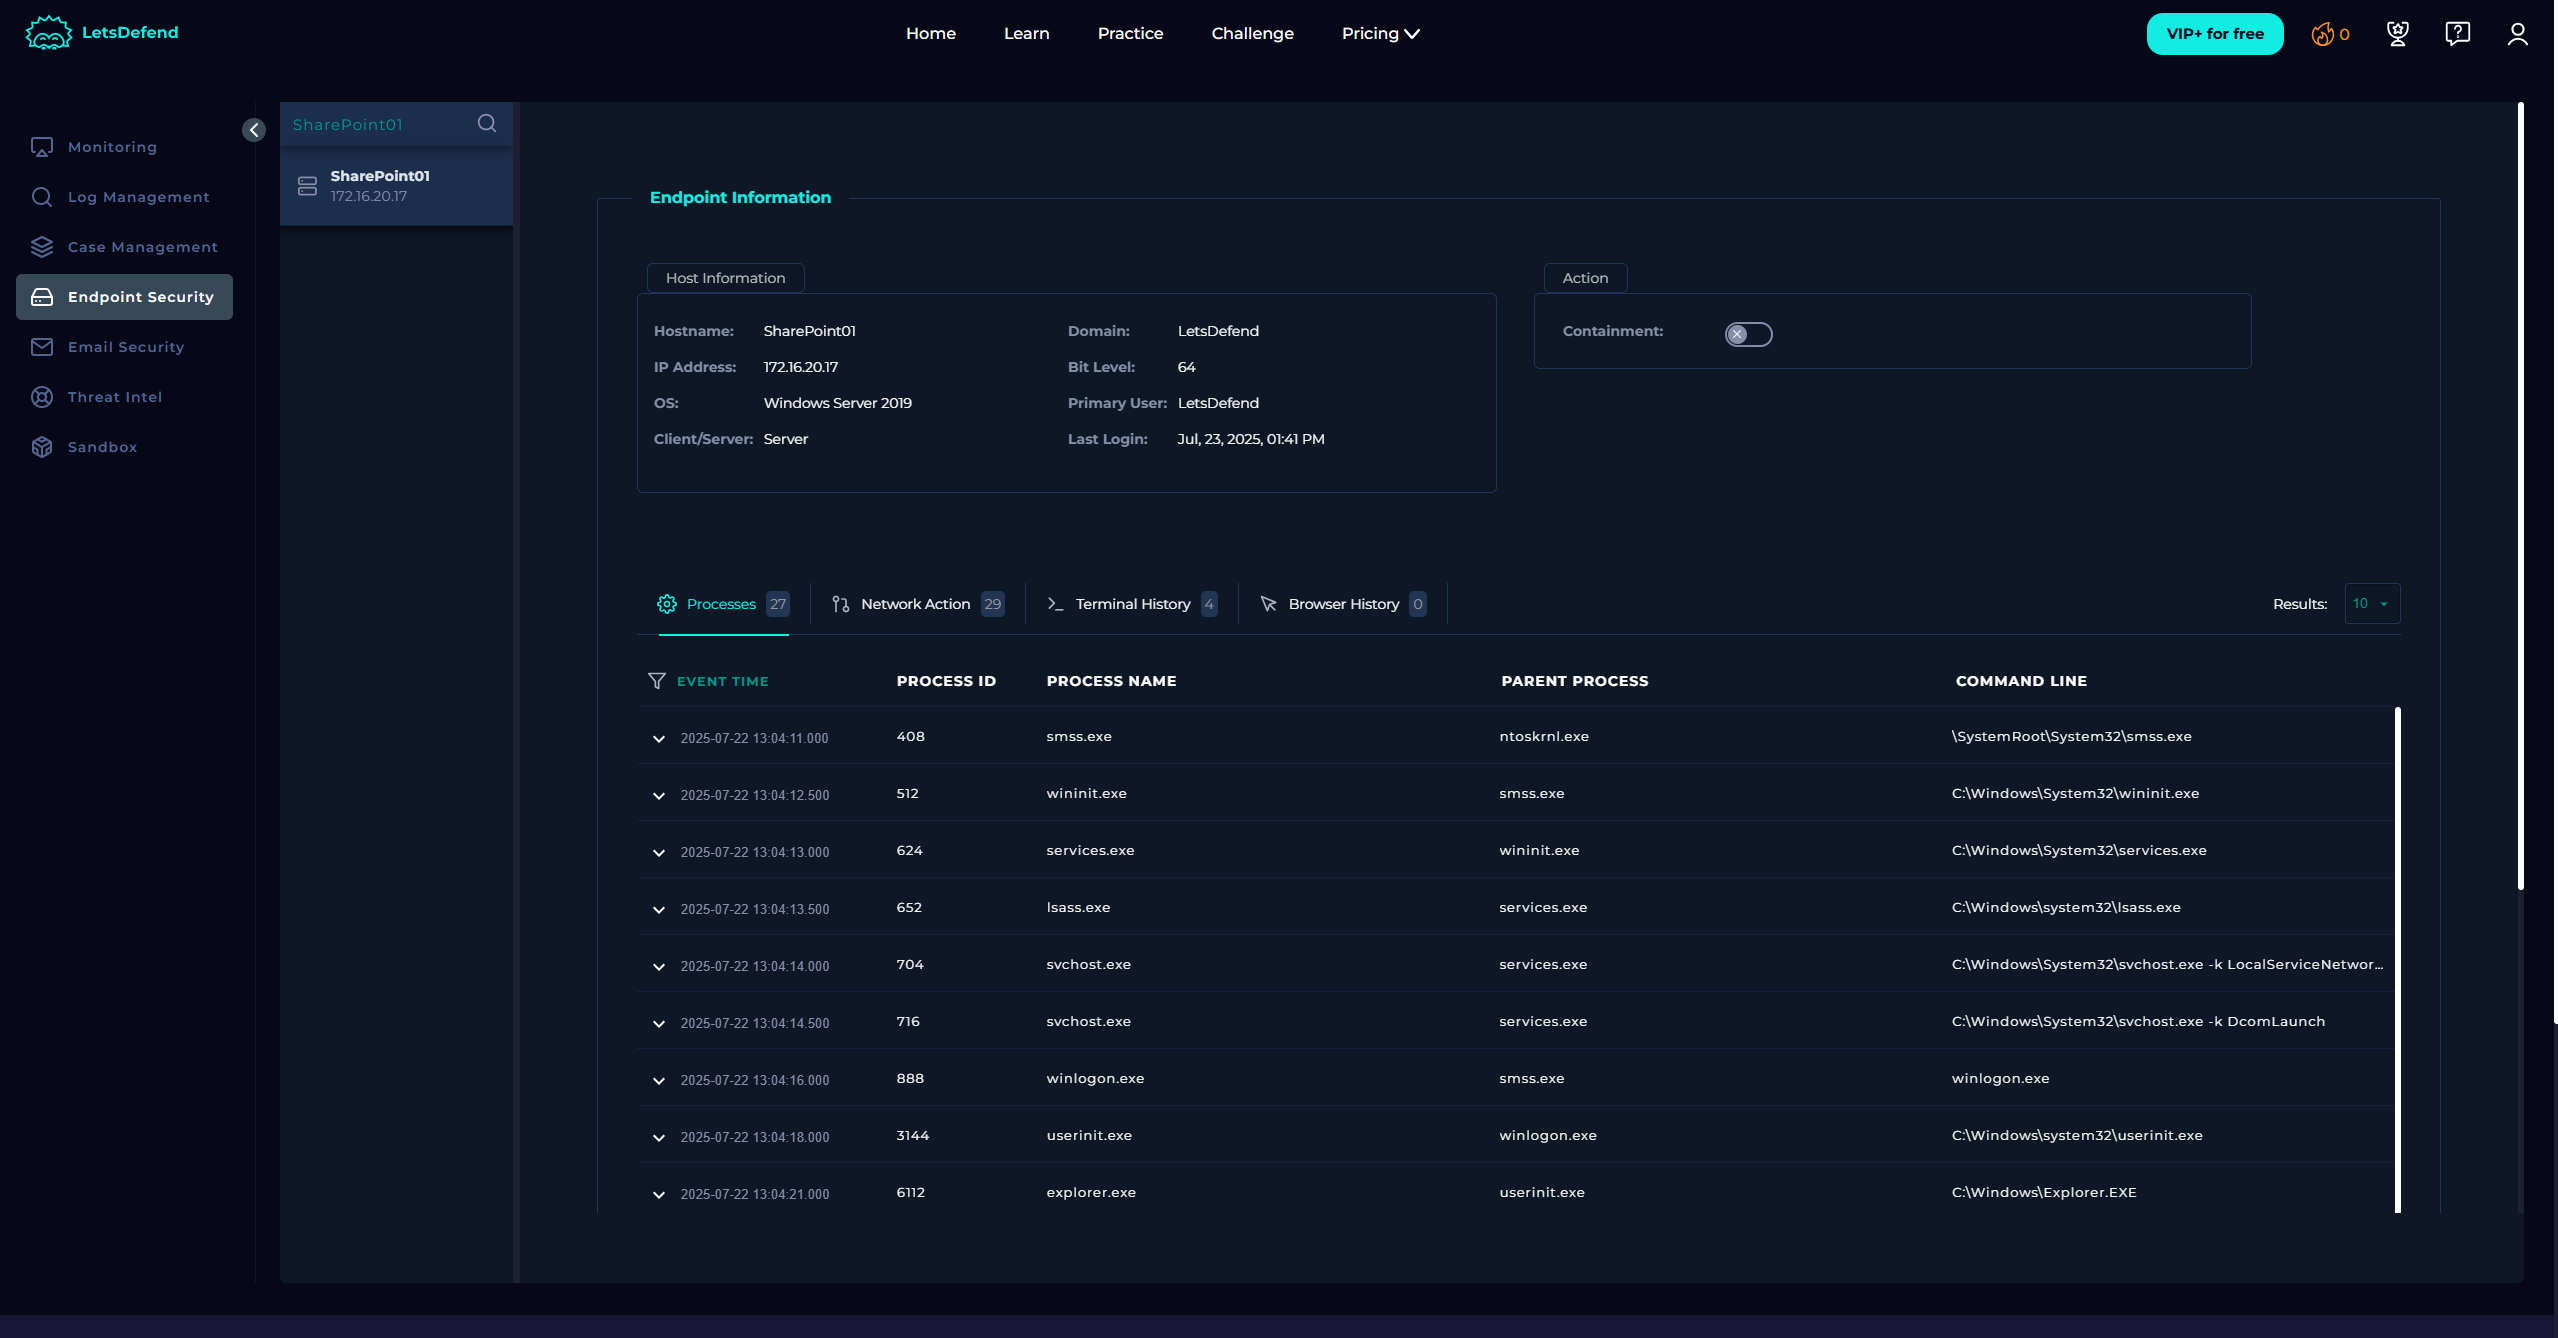2558x1338 pixels.
Task: Open the user profile icon
Action: 2518,34
